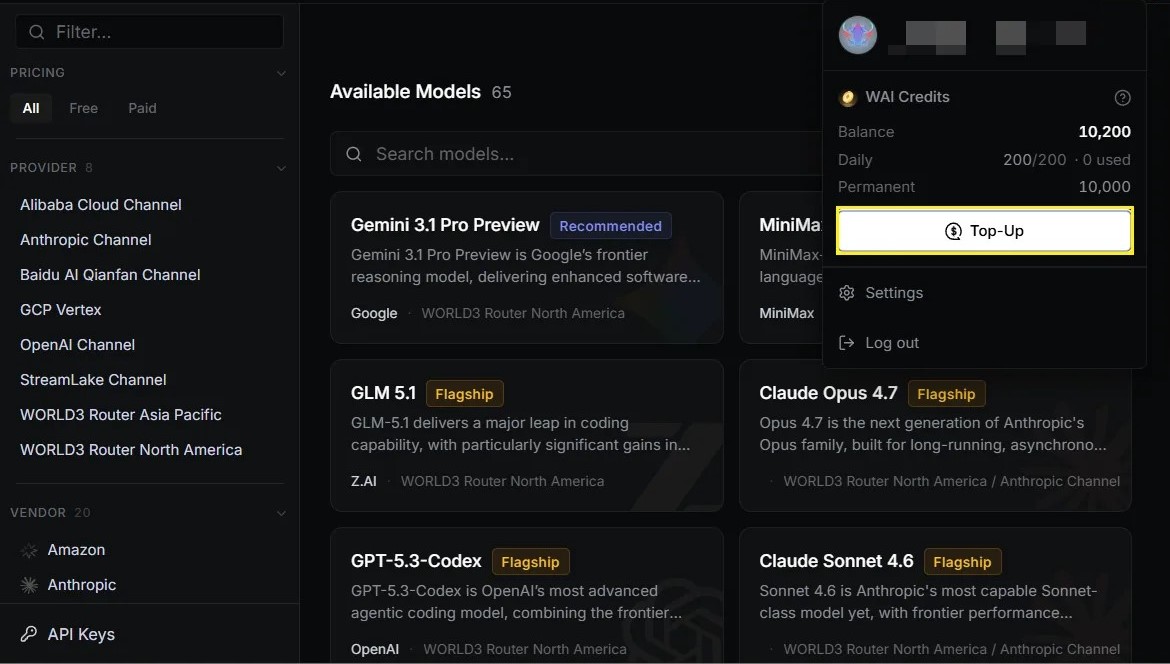This screenshot has width=1170, height=664.
Task: Click the Anthropic vendor logo icon
Action: click(x=29, y=585)
